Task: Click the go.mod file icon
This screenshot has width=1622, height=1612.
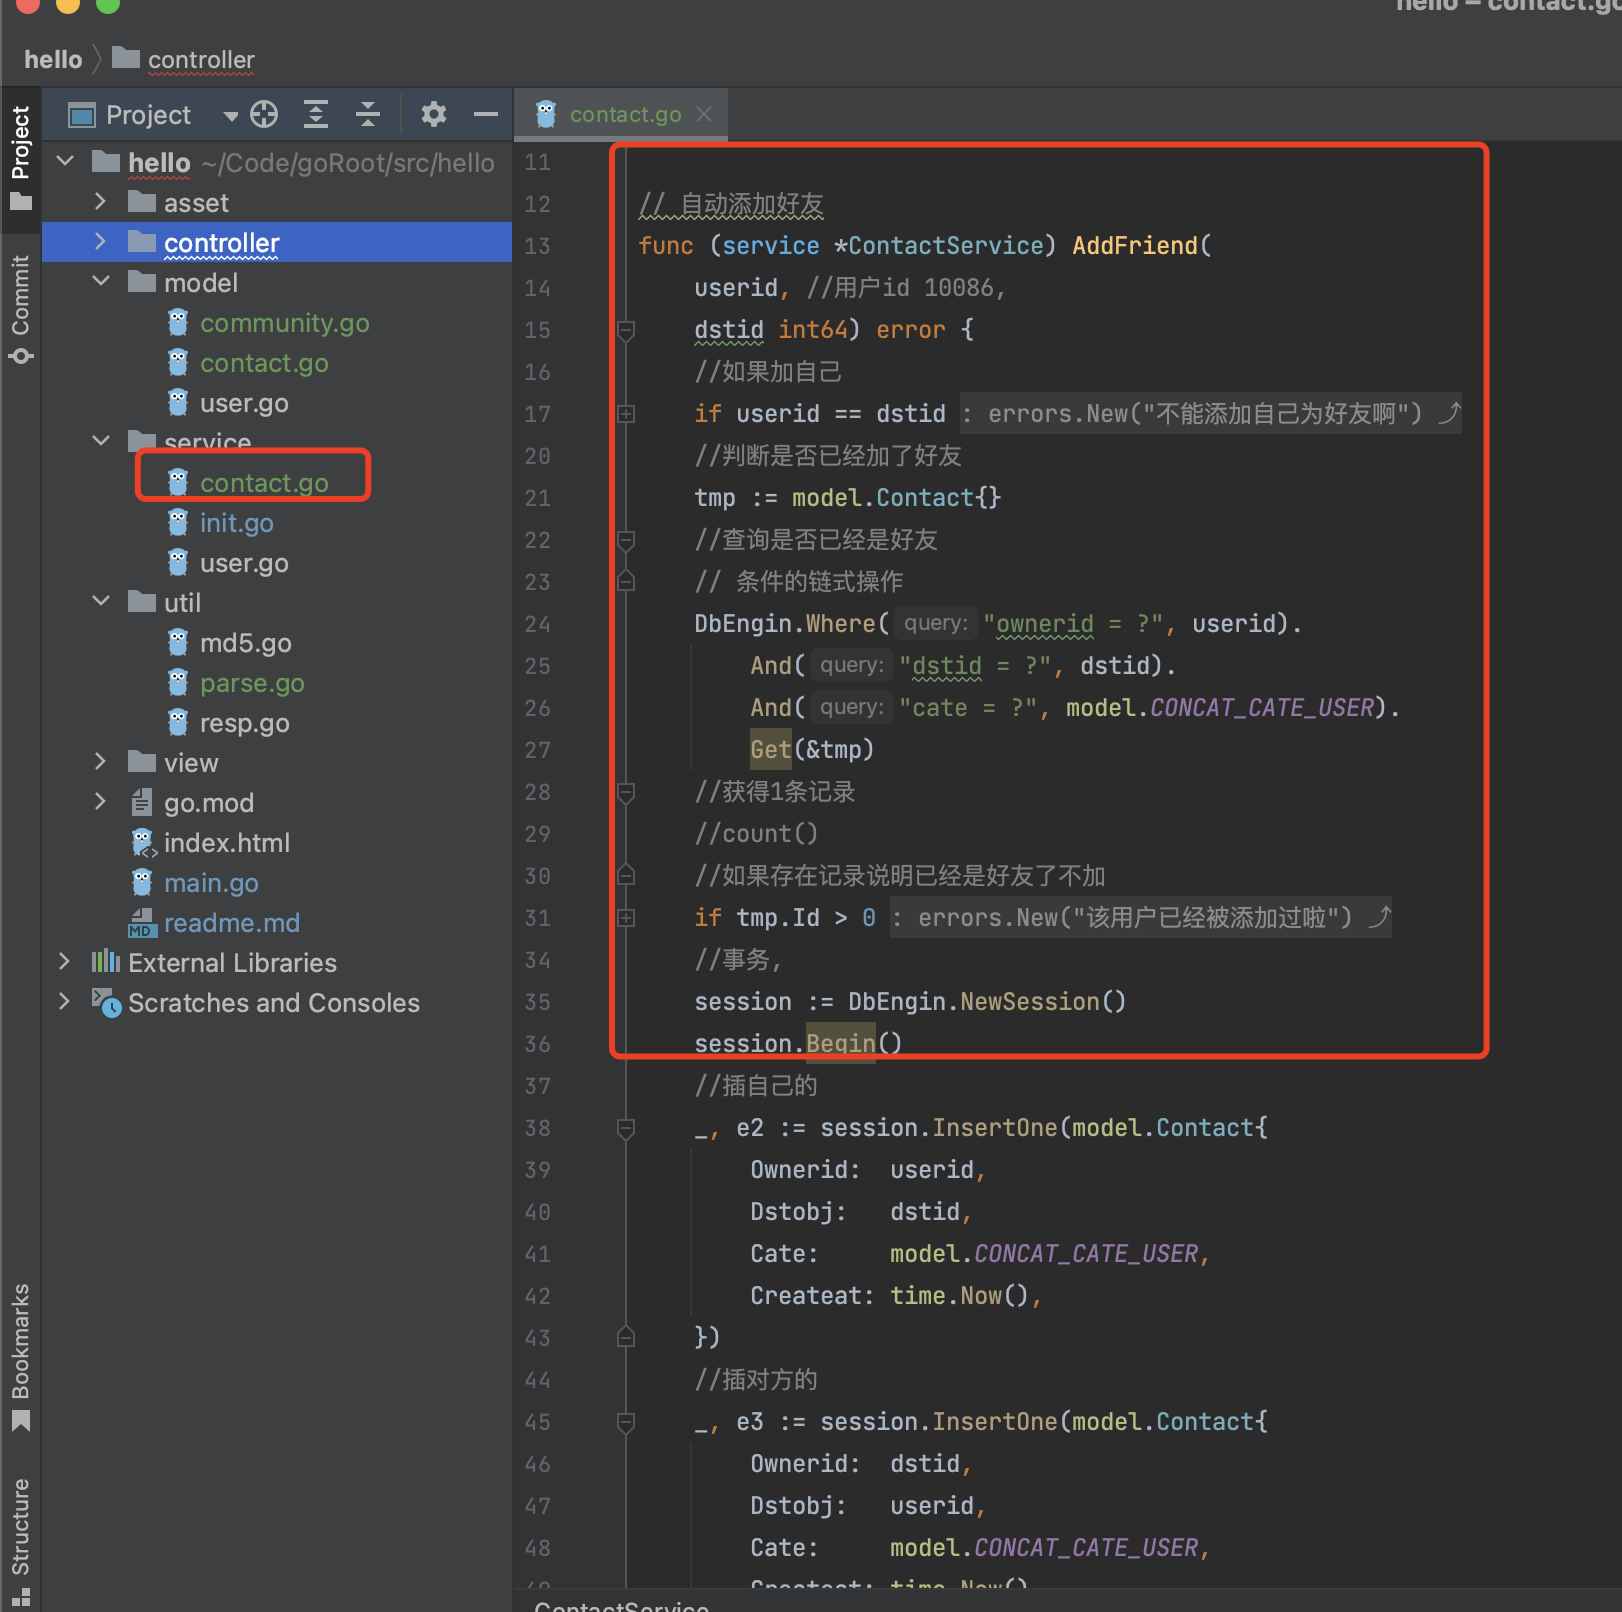Action: (142, 802)
